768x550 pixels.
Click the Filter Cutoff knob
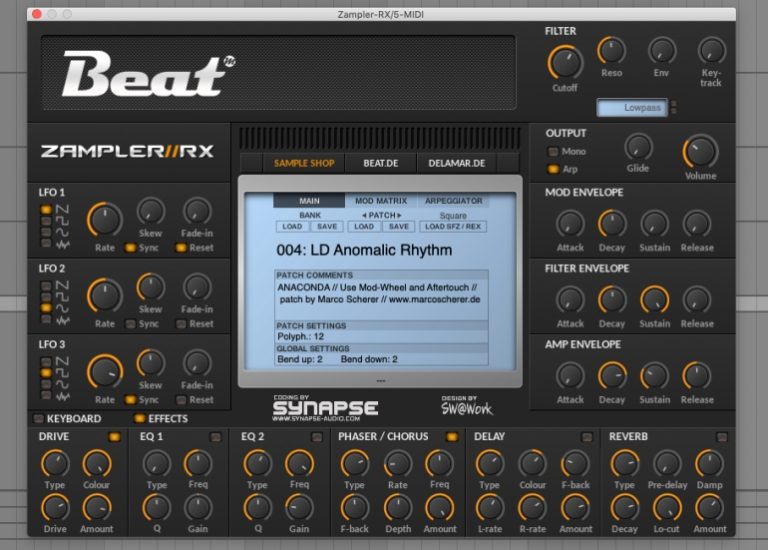[x=565, y=62]
